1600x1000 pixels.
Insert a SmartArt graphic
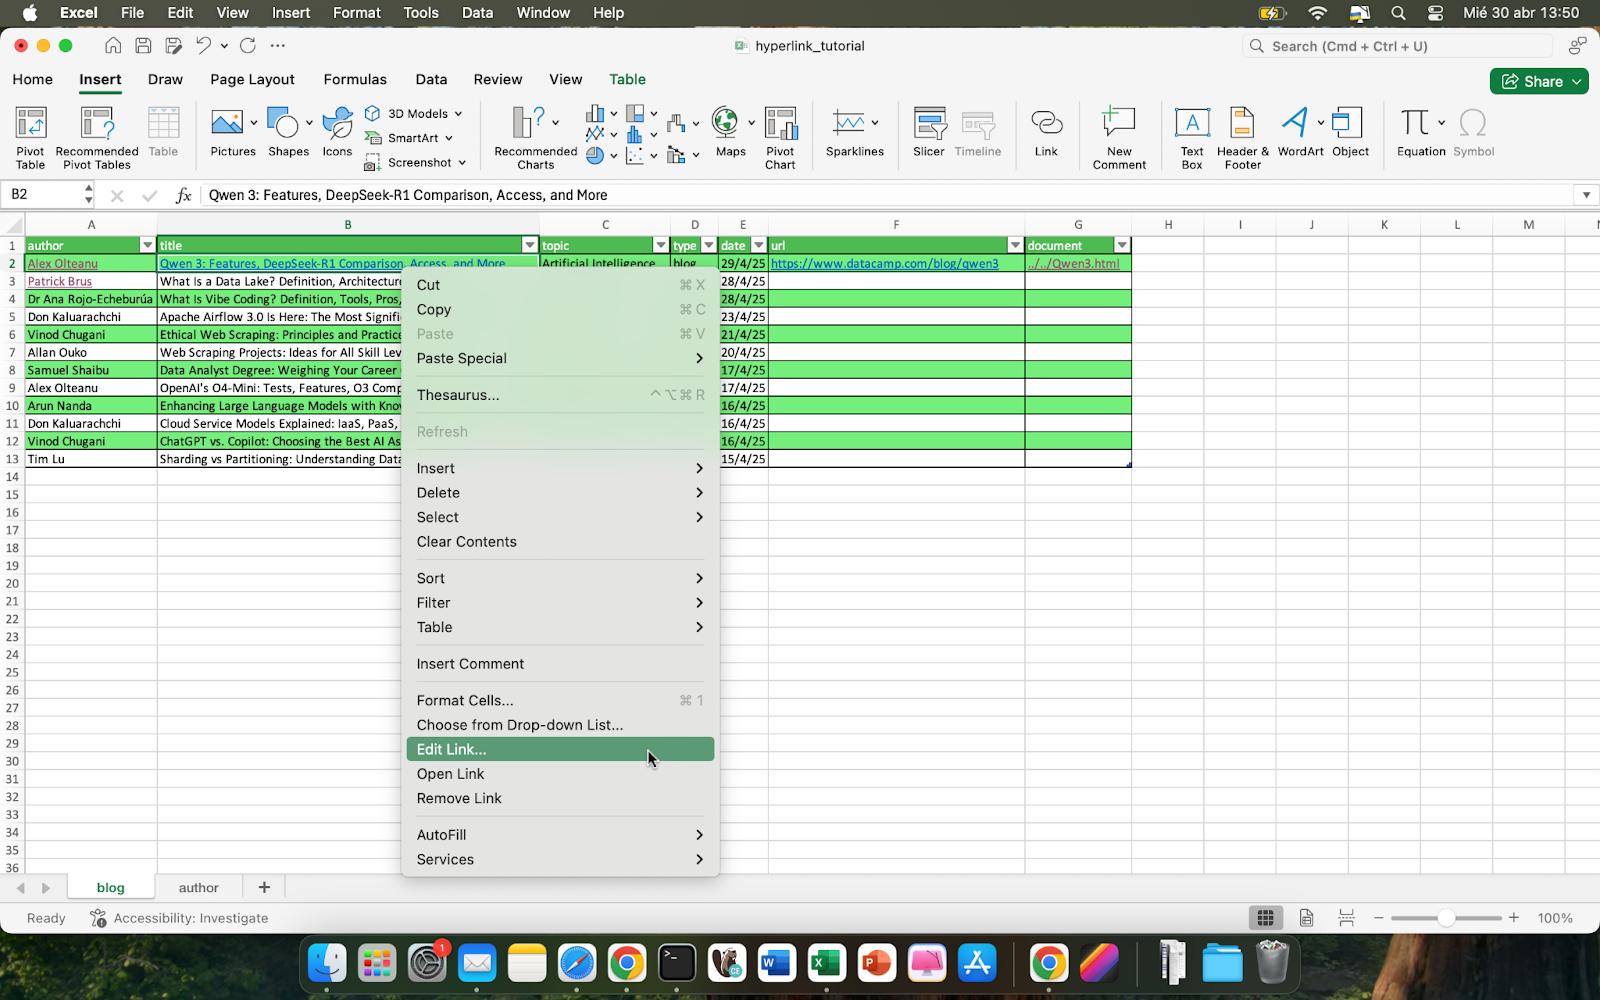click(409, 138)
